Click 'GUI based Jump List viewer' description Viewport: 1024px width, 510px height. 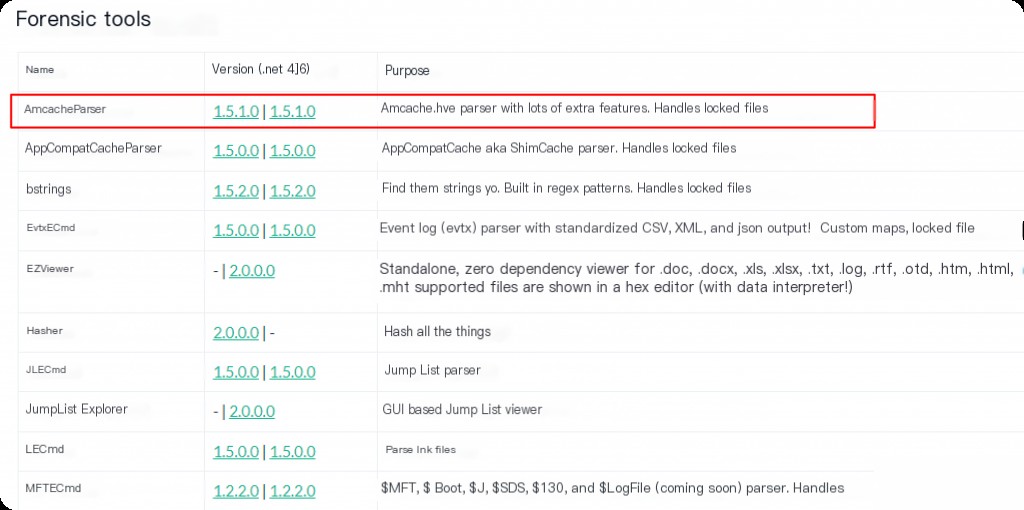click(x=462, y=410)
